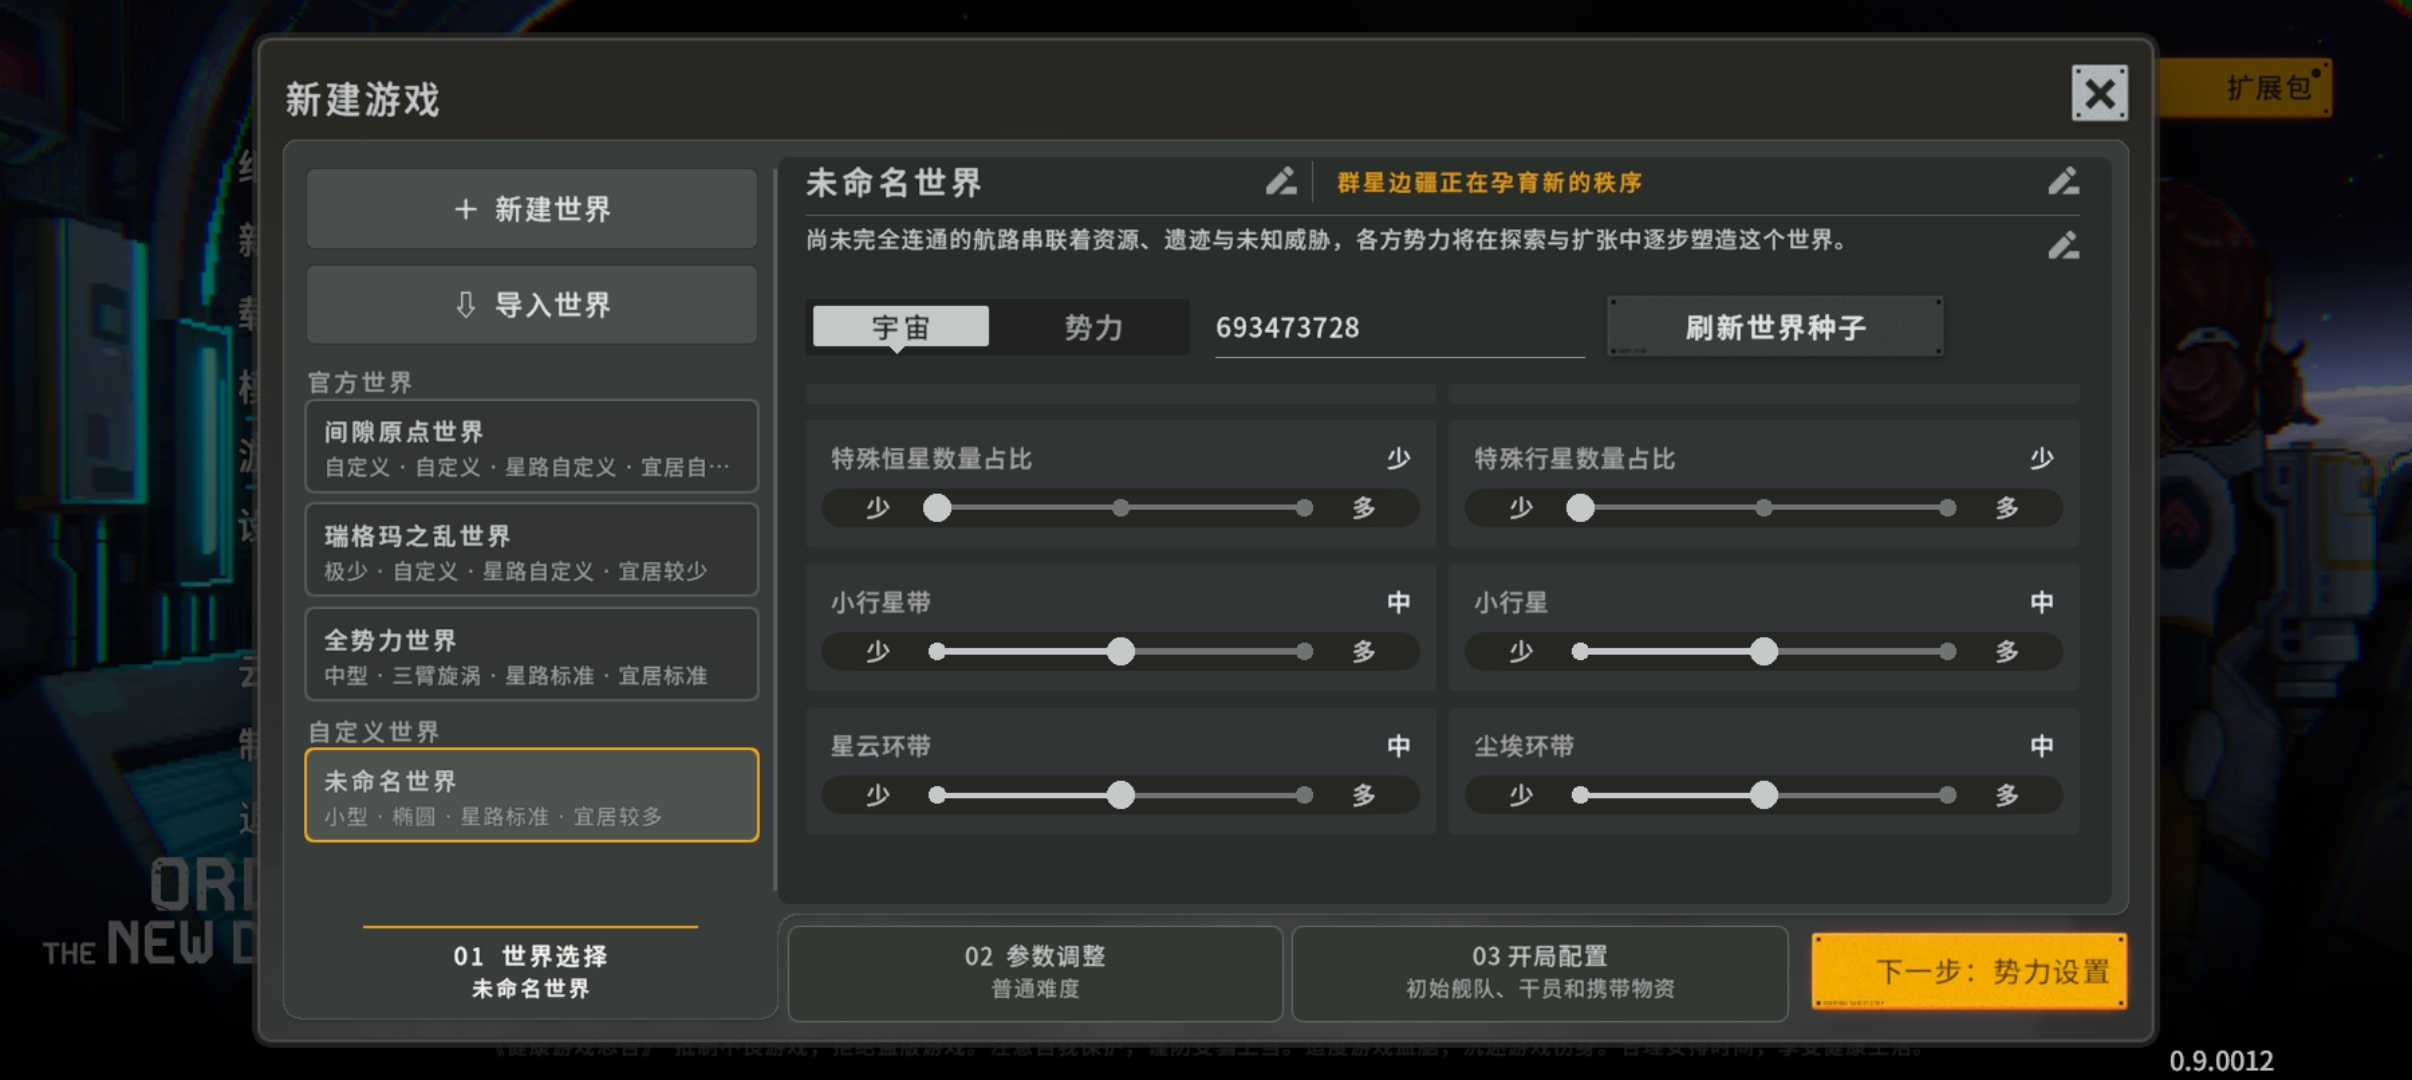Set 小行星带 slider to minimum stop
This screenshot has width=2412, height=1080.
point(937,652)
